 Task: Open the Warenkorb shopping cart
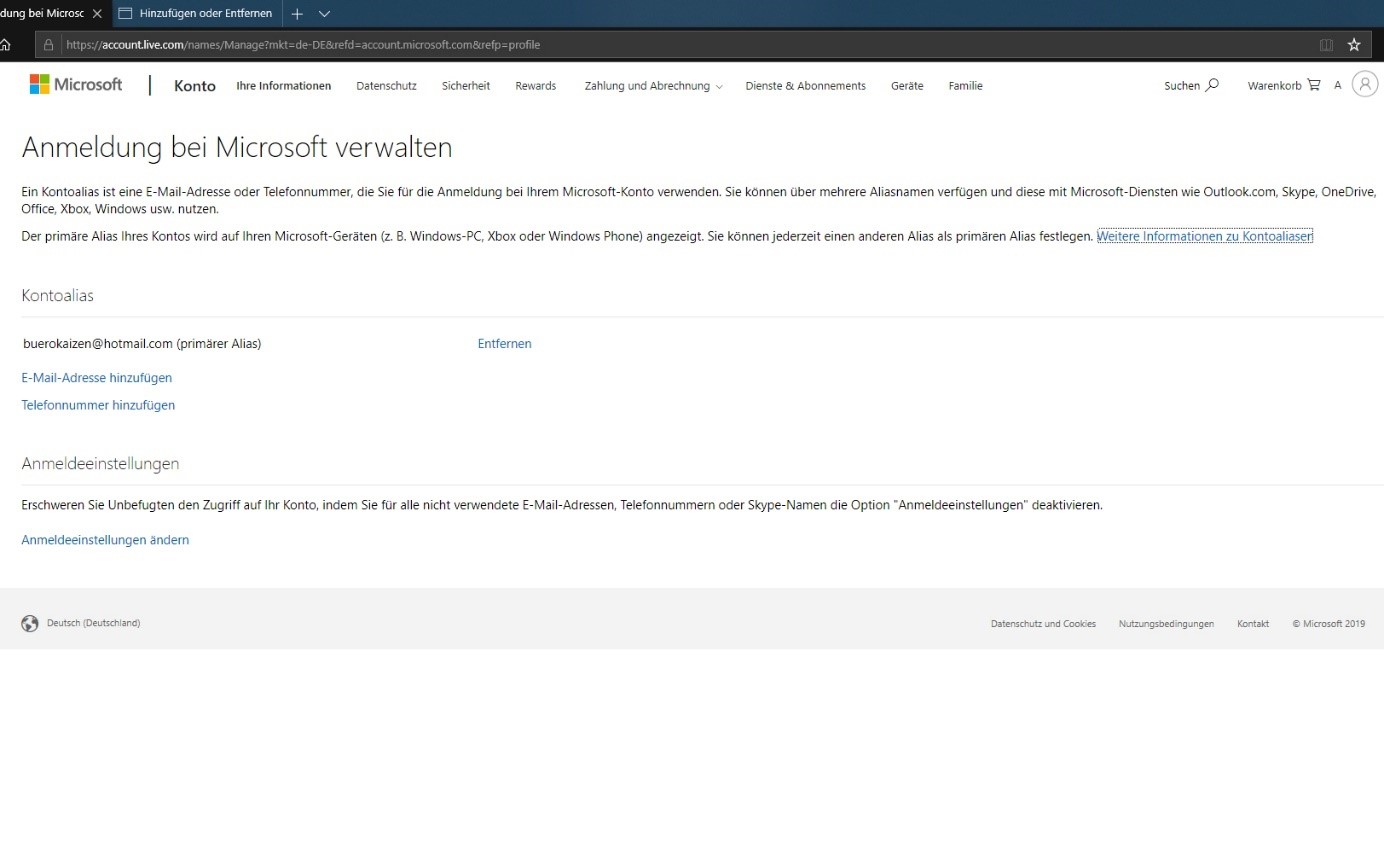[1284, 86]
